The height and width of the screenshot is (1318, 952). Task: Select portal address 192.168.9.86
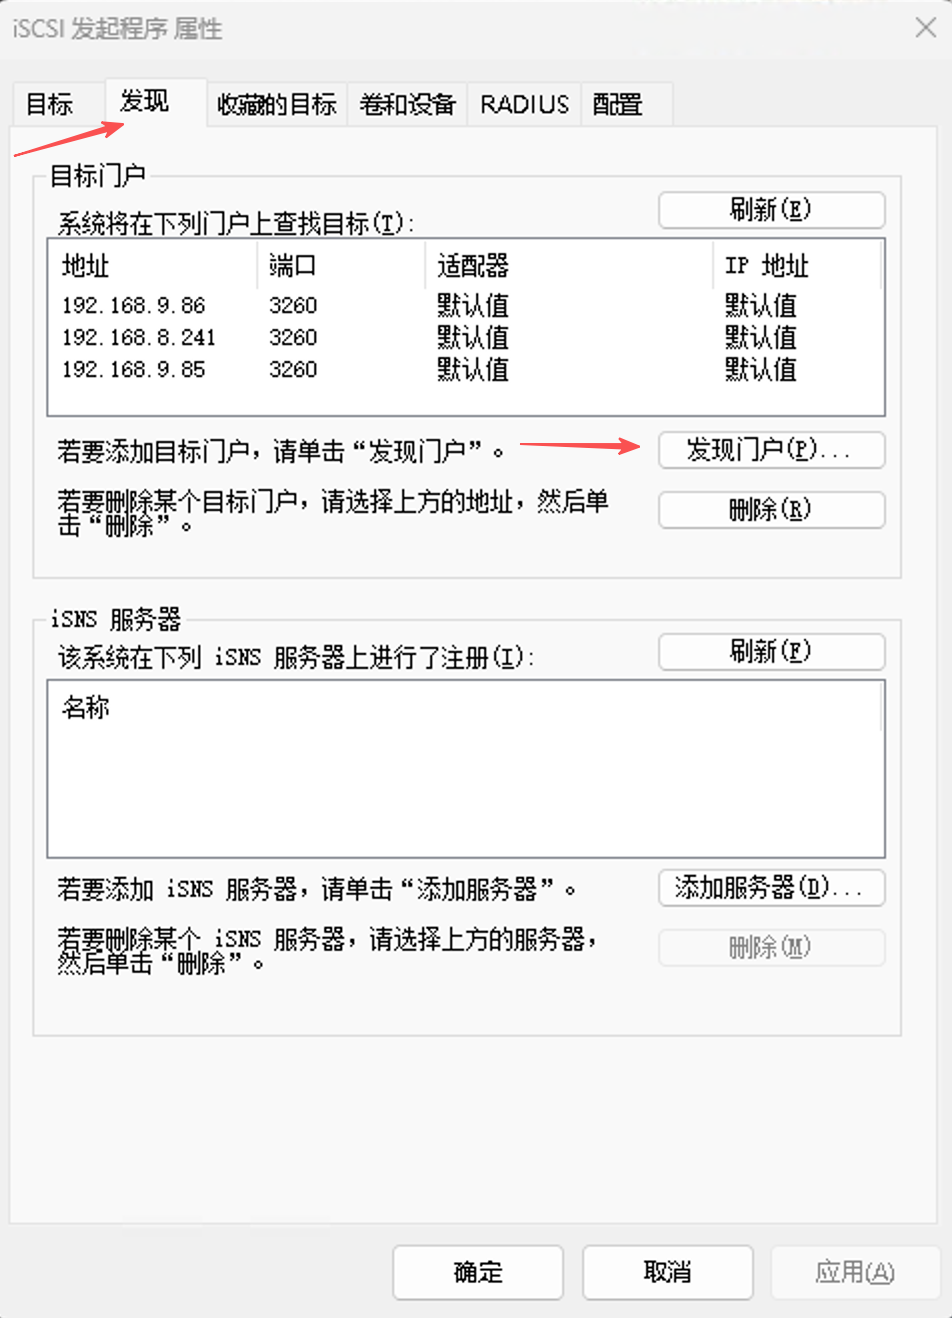coord(134,305)
